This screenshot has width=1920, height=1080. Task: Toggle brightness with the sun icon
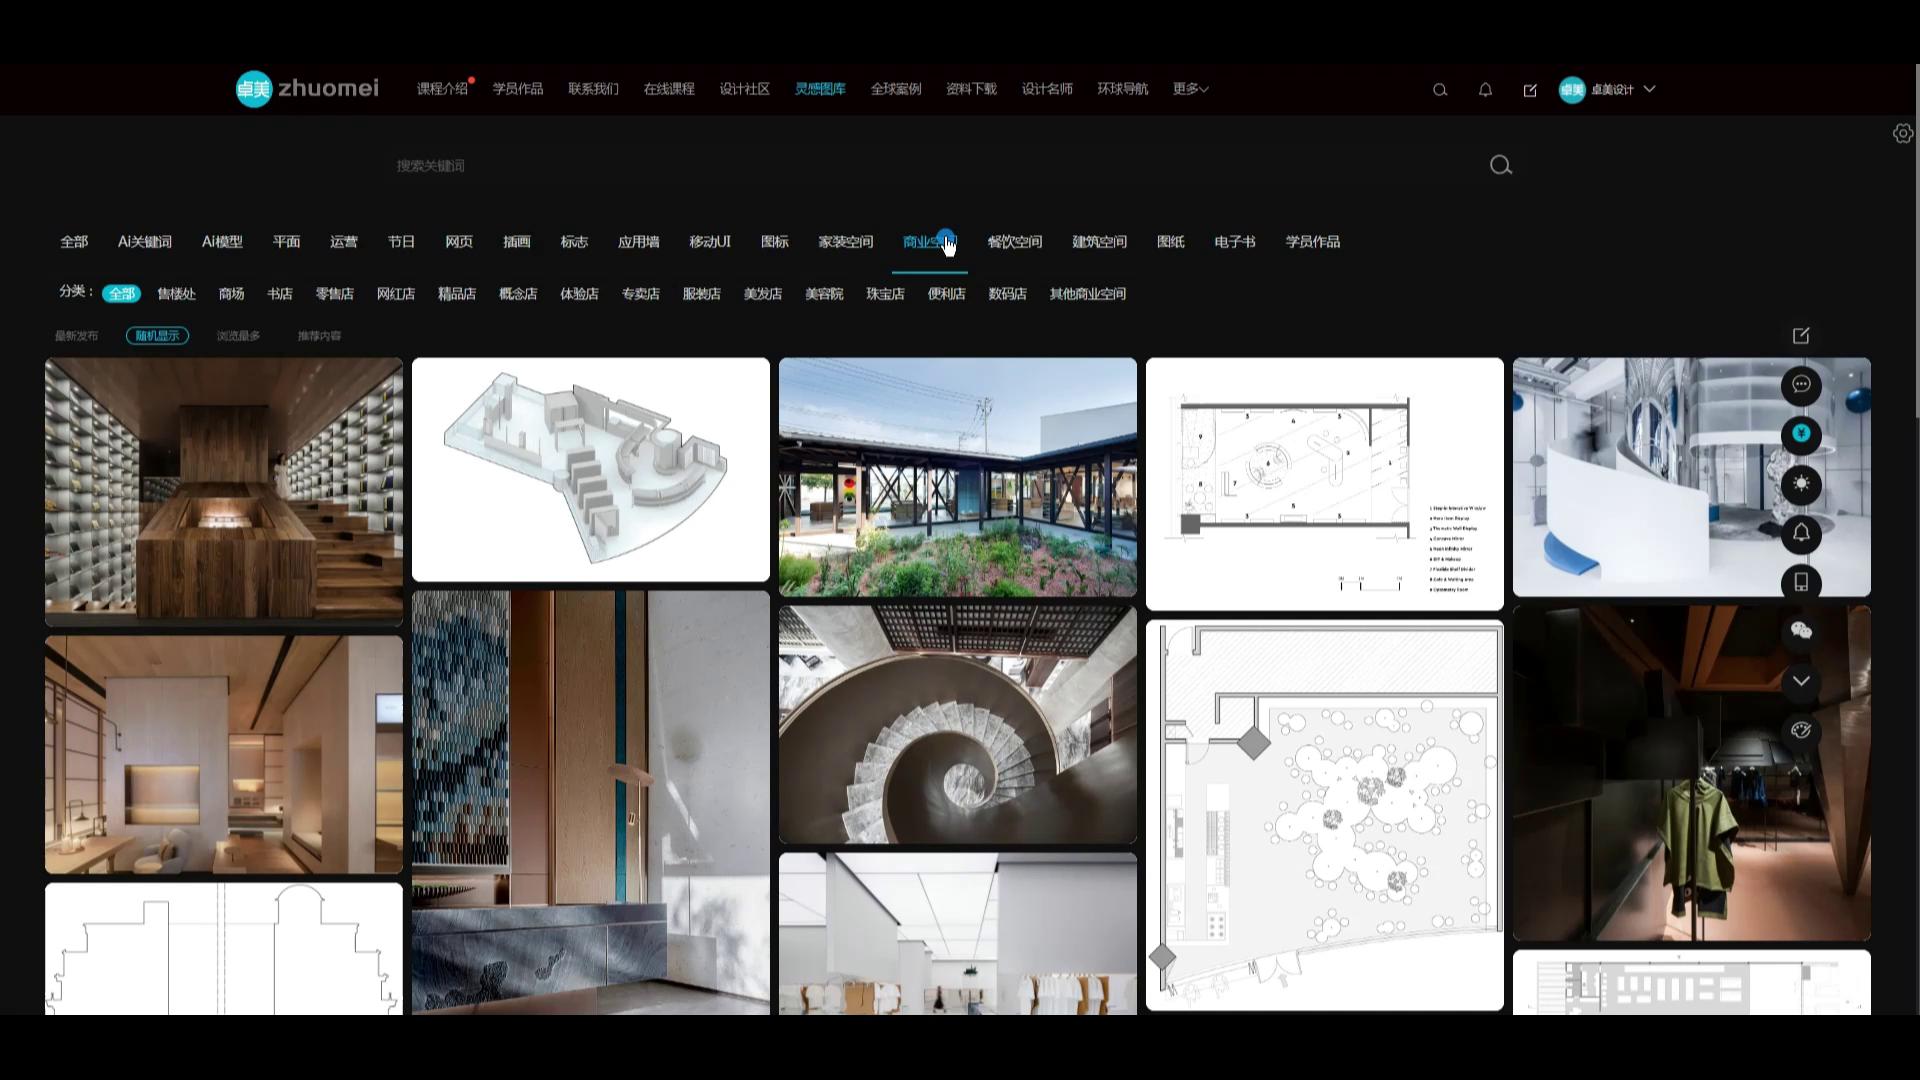[1801, 484]
